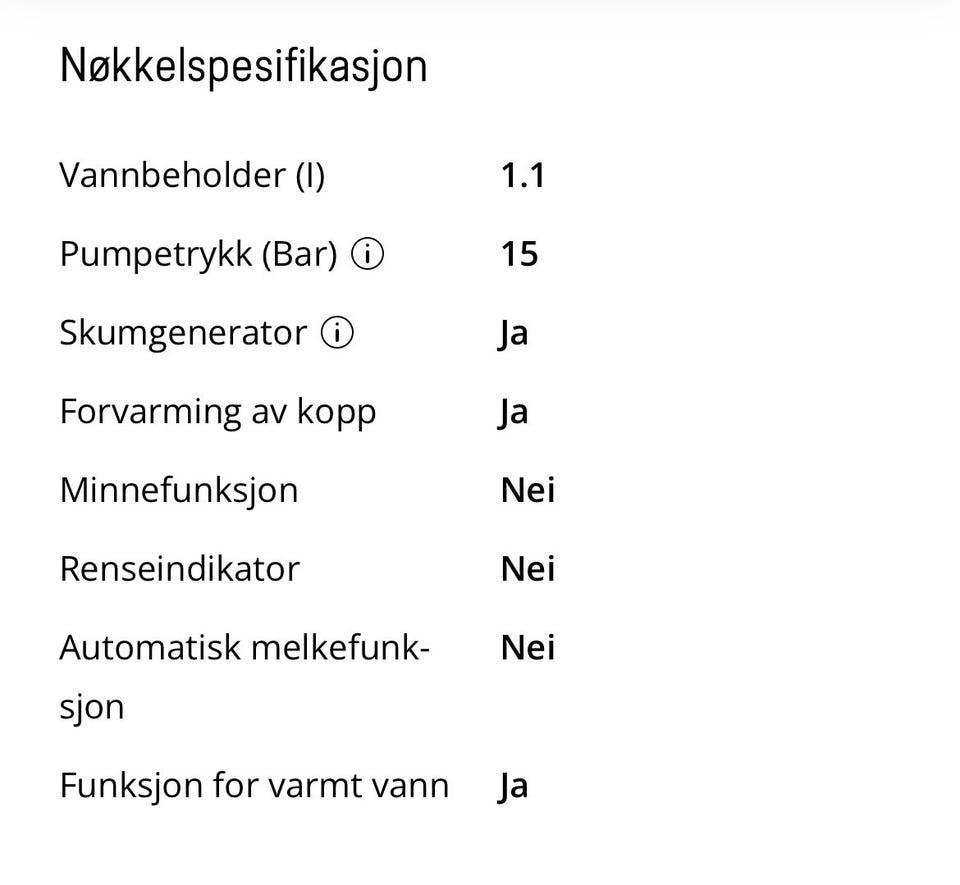Open the Skumgenerator info icon
Screen dimensions: 960x885
[337, 333]
